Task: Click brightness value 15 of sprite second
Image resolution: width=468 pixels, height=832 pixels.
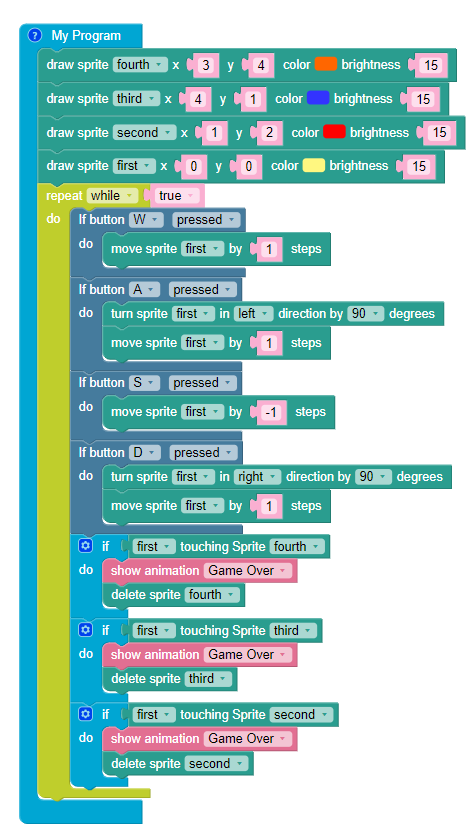Action: pos(439,133)
